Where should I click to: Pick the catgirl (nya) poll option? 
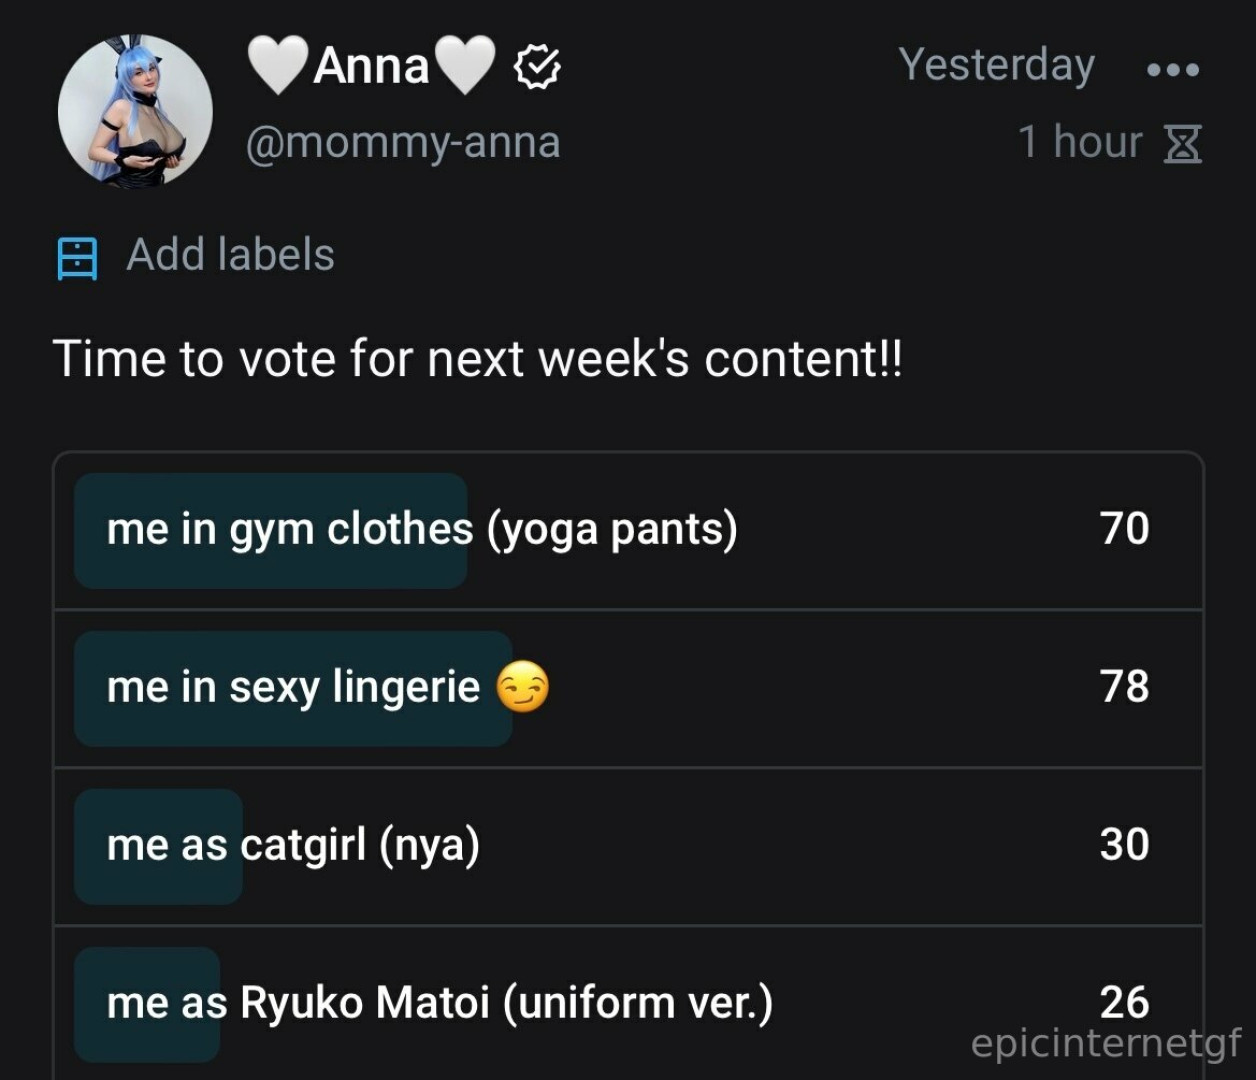[293, 846]
